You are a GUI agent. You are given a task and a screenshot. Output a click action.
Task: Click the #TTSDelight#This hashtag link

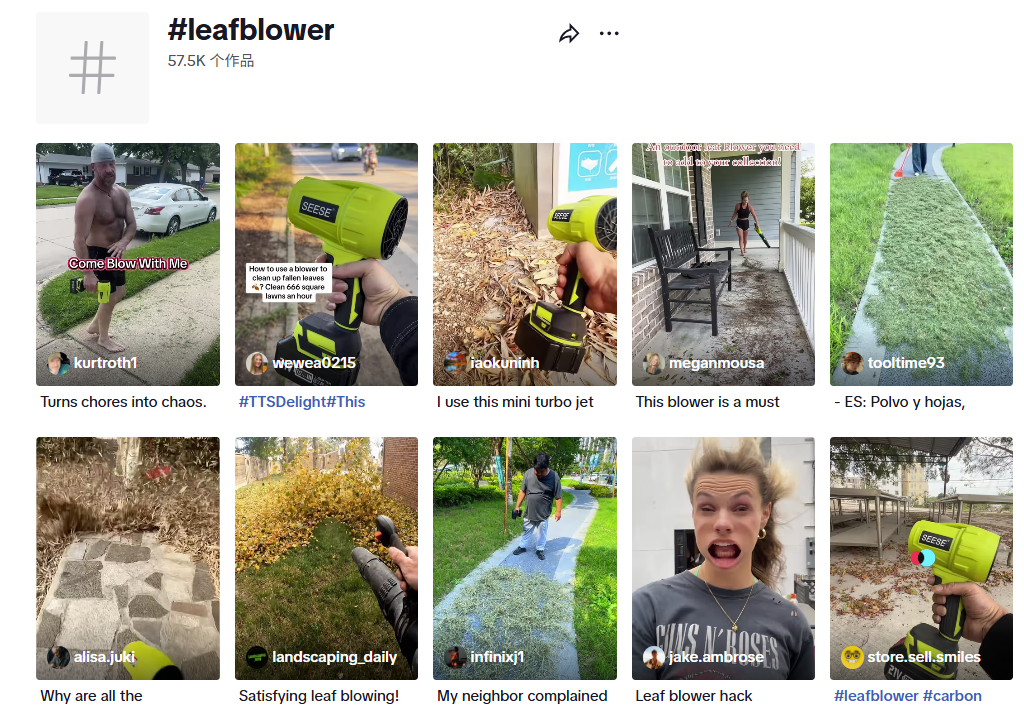tap(302, 402)
